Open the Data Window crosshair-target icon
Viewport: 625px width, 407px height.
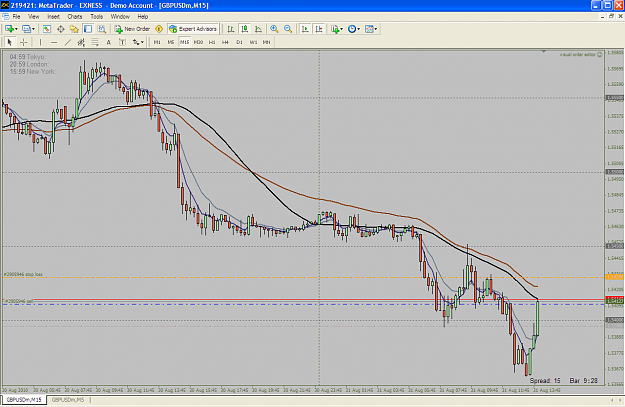coord(61,29)
